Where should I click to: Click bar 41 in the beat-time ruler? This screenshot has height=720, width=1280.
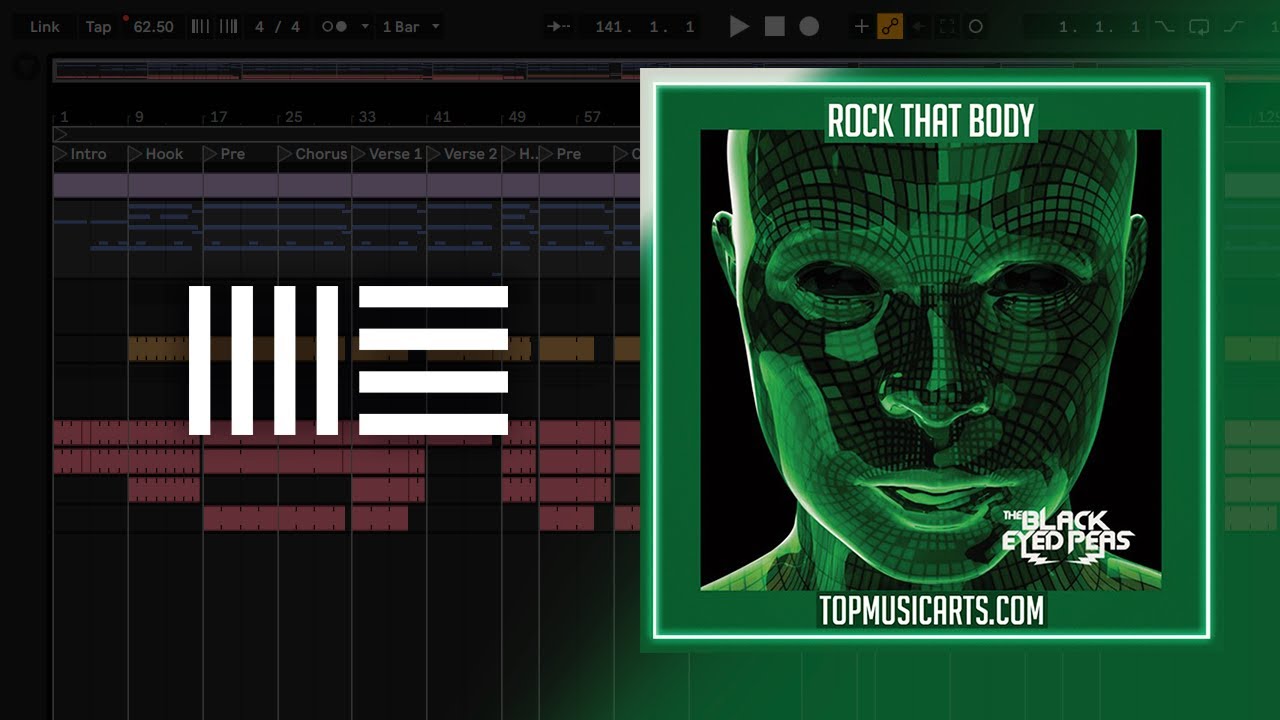coord(442,117)
